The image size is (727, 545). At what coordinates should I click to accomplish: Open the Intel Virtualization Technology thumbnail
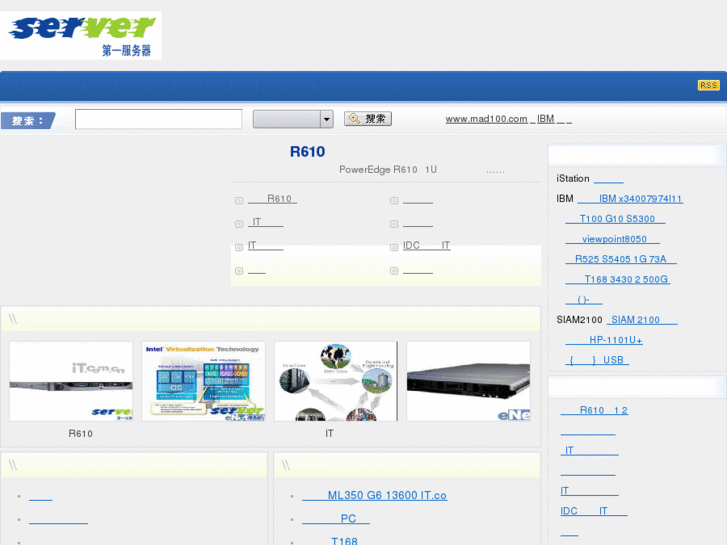pos(203,381)
